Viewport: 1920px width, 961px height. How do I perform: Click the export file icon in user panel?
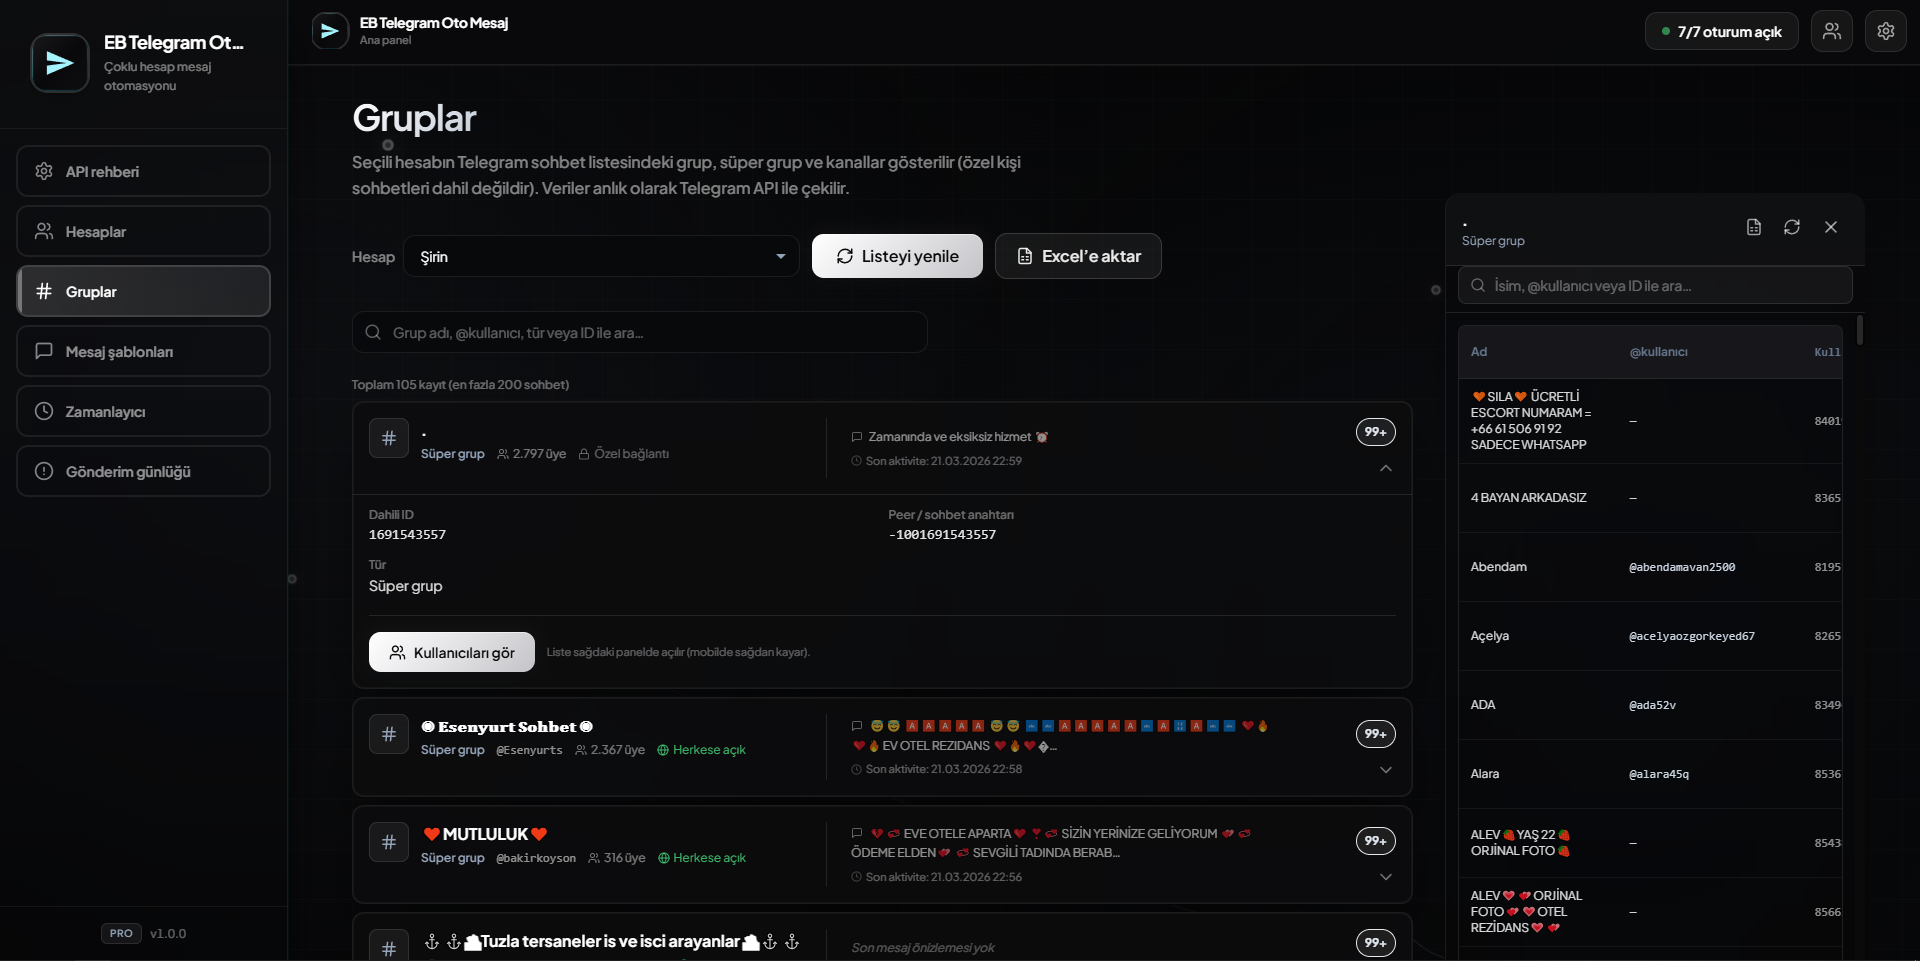point(1754,227)
